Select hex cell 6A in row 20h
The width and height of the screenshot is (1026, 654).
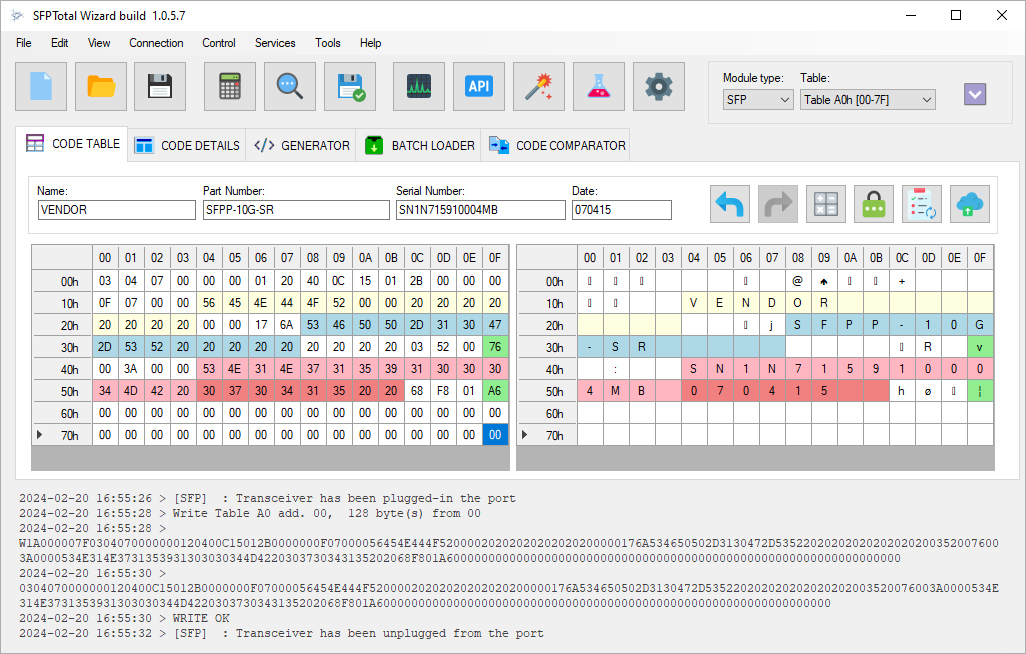point(287,325)
